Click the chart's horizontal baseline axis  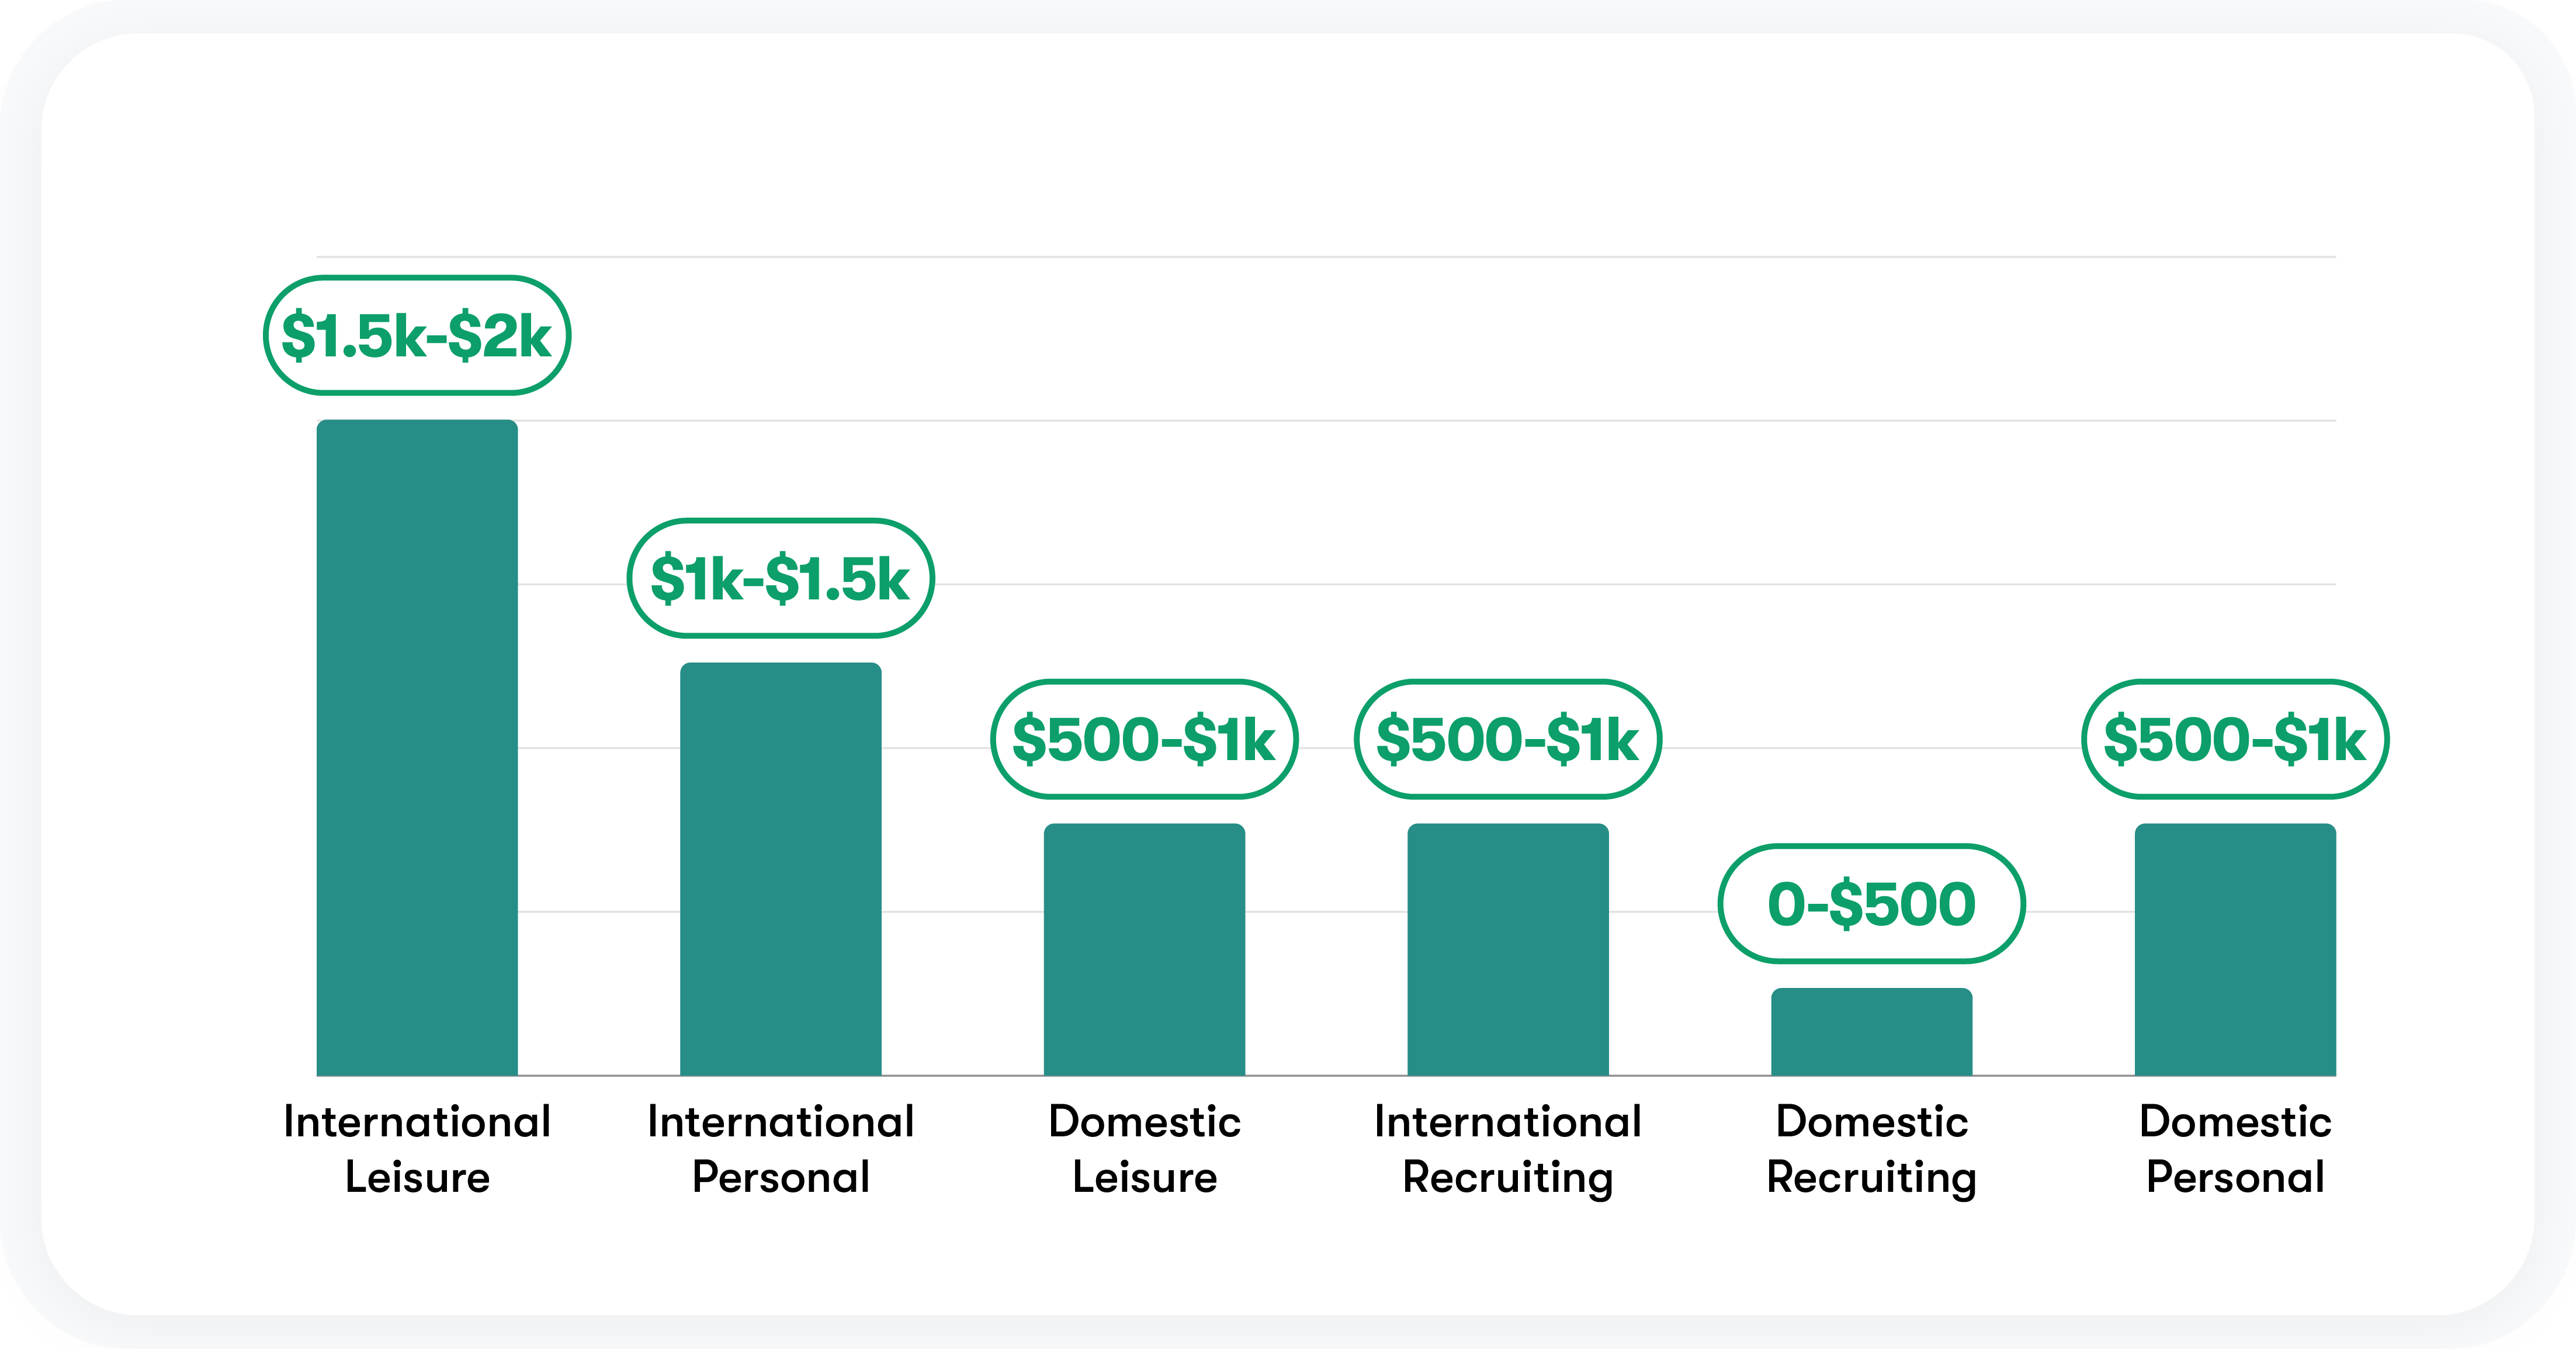tap(1326, 1076)
